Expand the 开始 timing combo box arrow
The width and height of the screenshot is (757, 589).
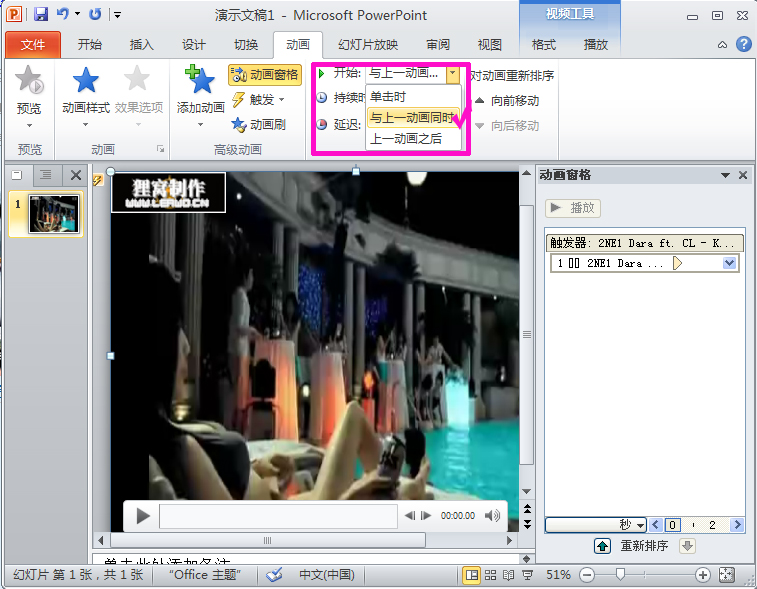coord(452,74)
